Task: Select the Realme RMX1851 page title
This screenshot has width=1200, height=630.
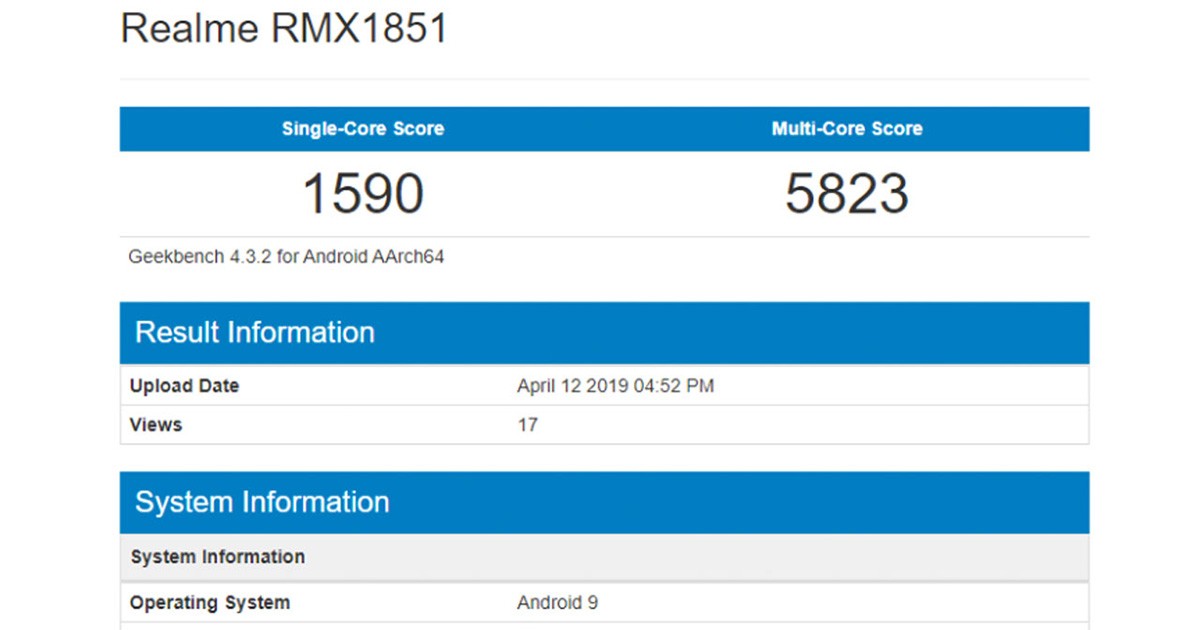Action: (x=283, y=29)
